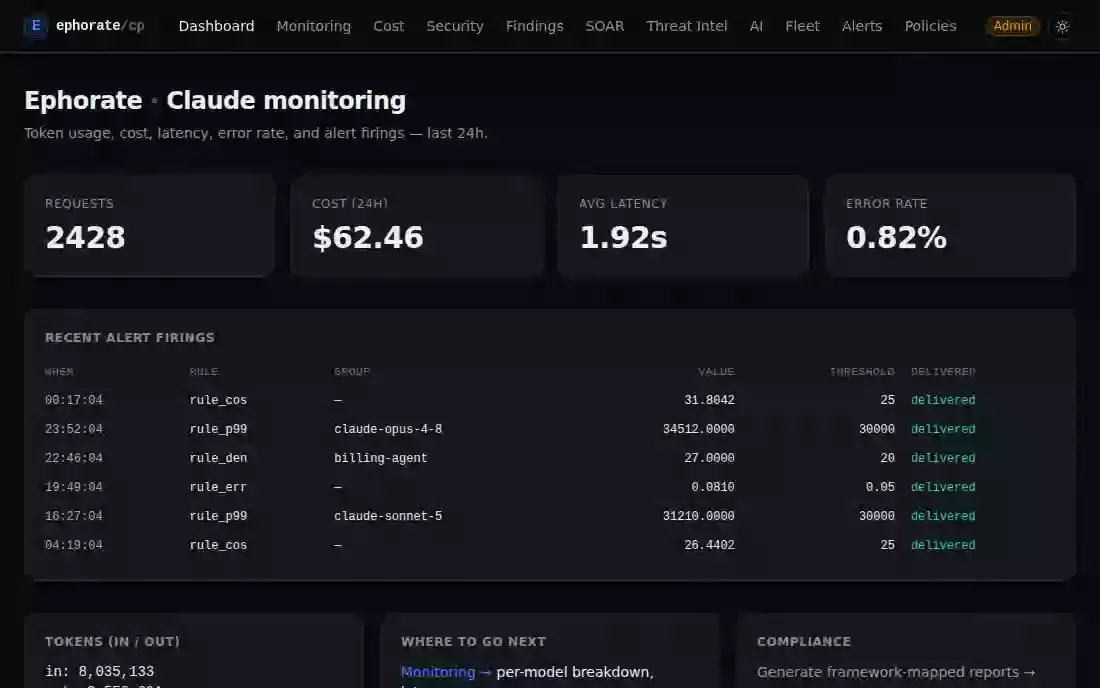The height and width of the screenshot is (688, 1100).
Task: Click rule_err in the alert table
Action: [x=218, y=487]
